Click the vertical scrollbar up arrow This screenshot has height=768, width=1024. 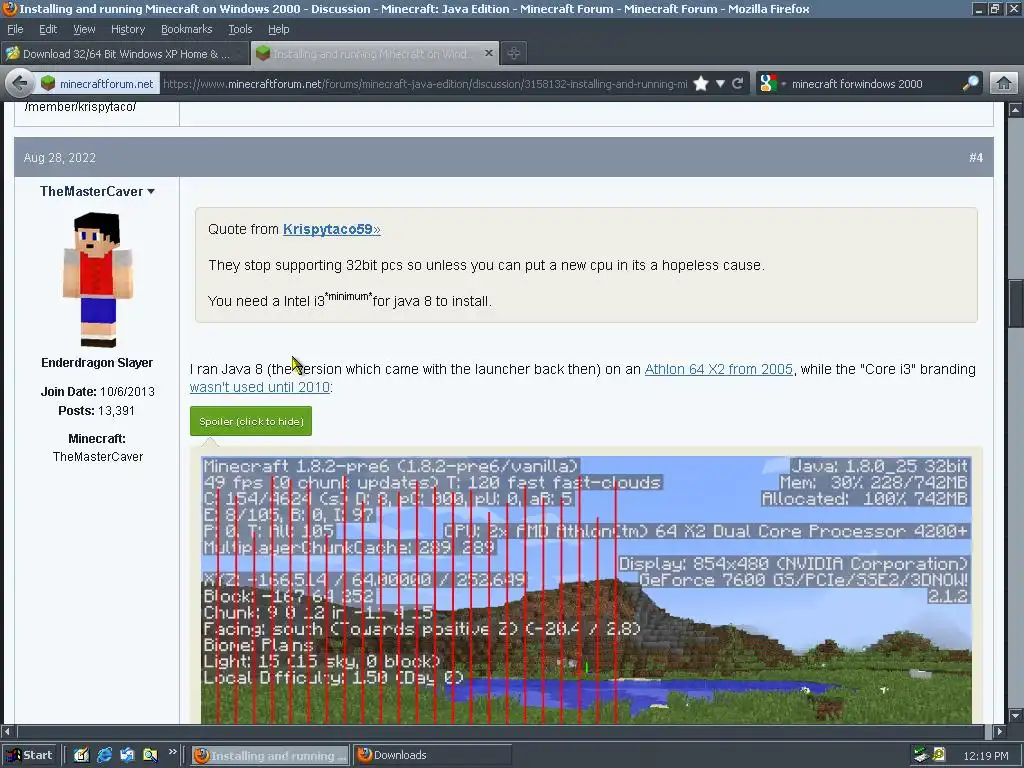point(1015,110)
